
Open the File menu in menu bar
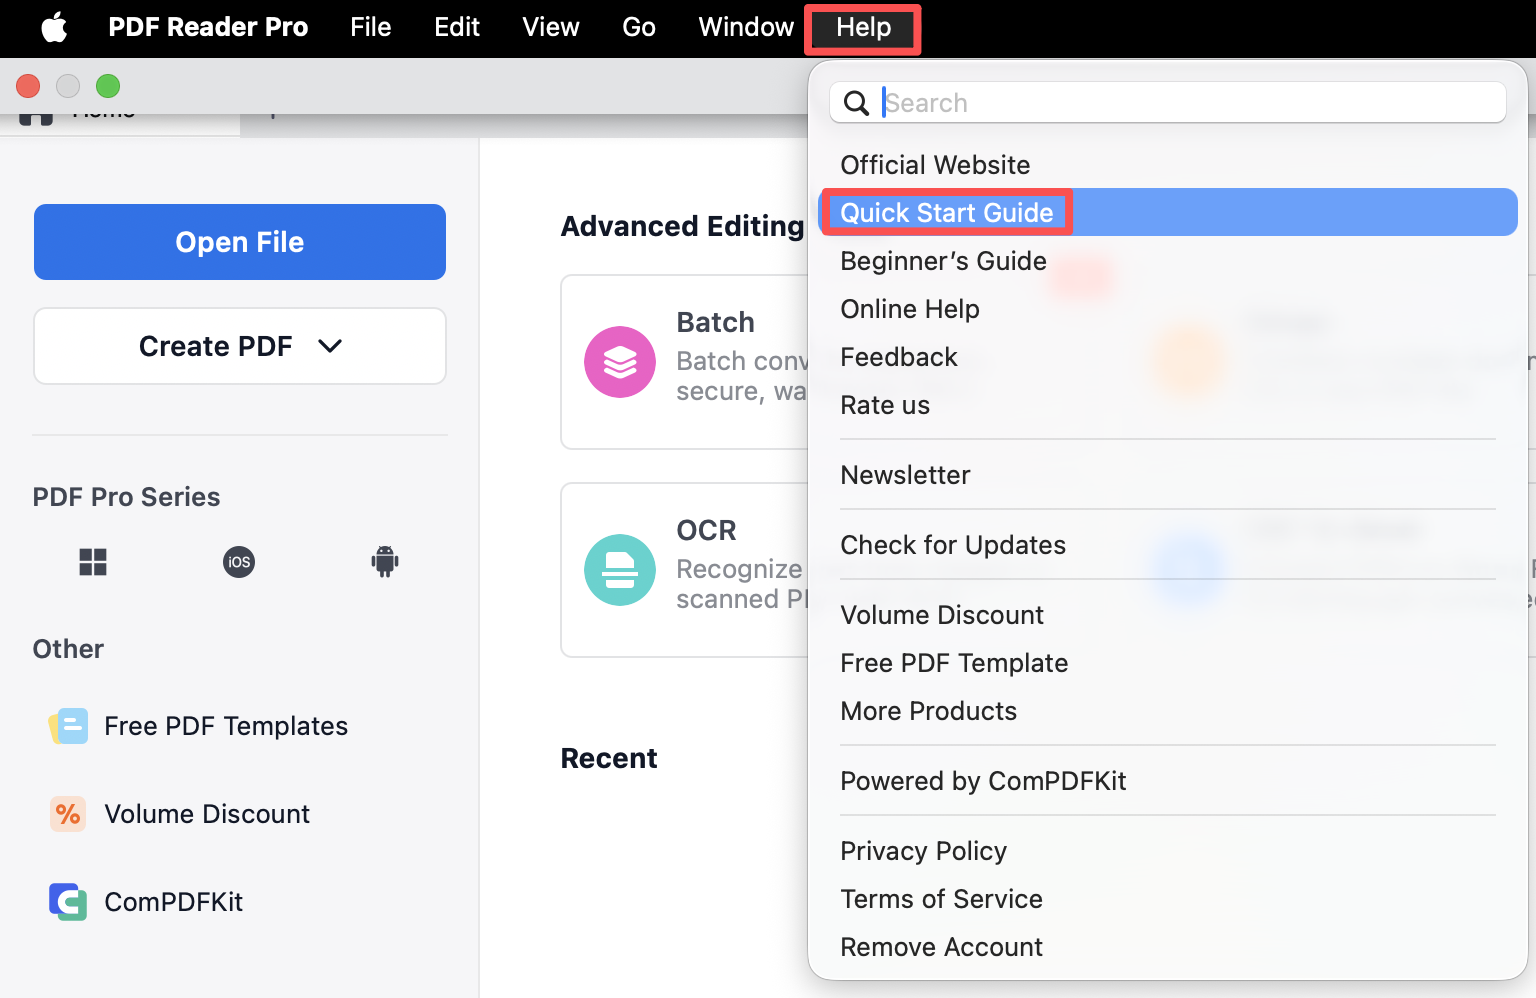(370, 28)
